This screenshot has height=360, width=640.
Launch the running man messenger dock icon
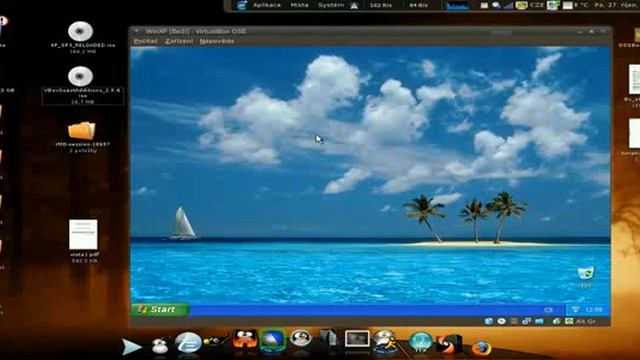point(385,341)
